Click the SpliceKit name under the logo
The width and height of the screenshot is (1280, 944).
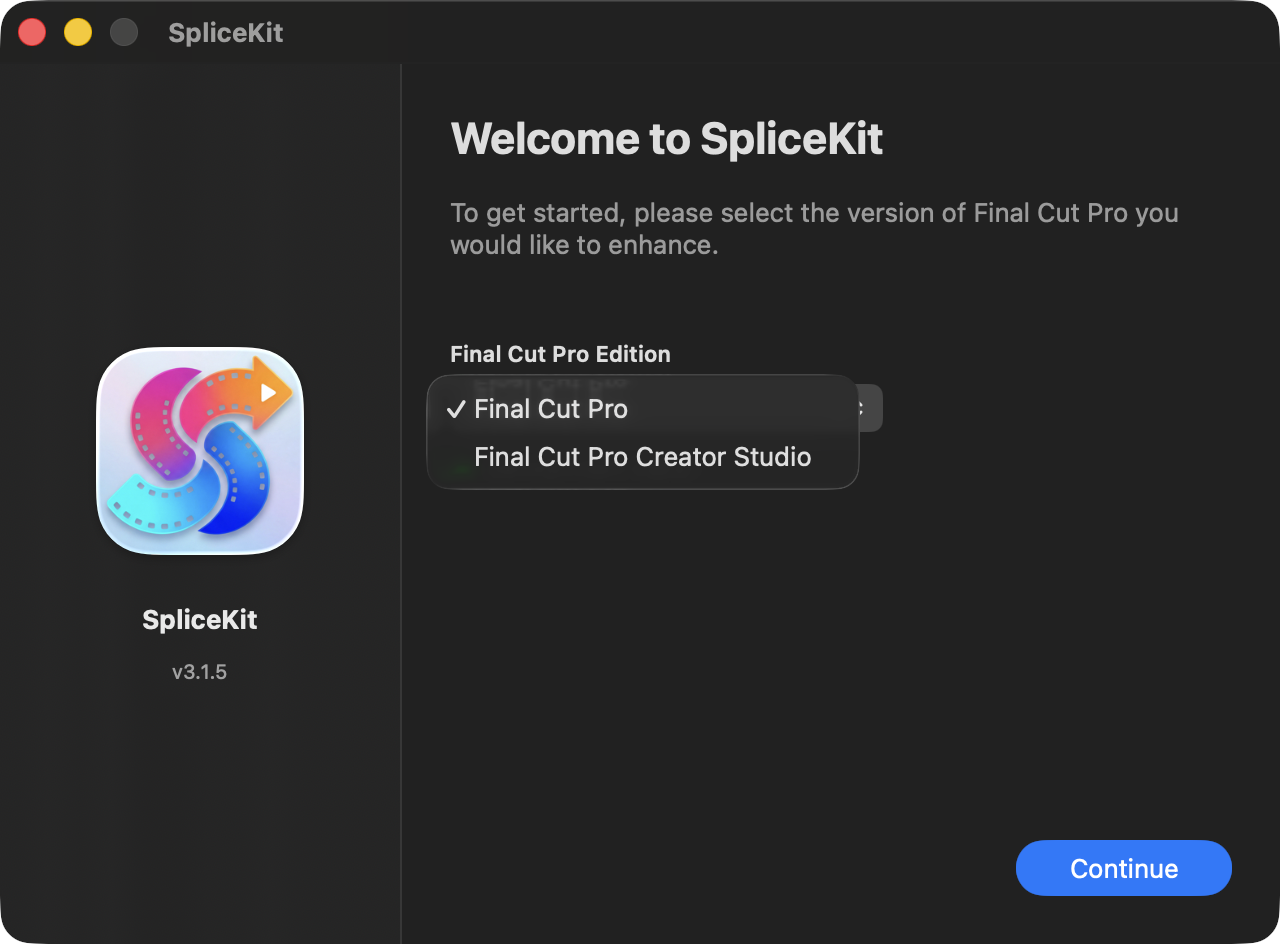click(200, 620)
